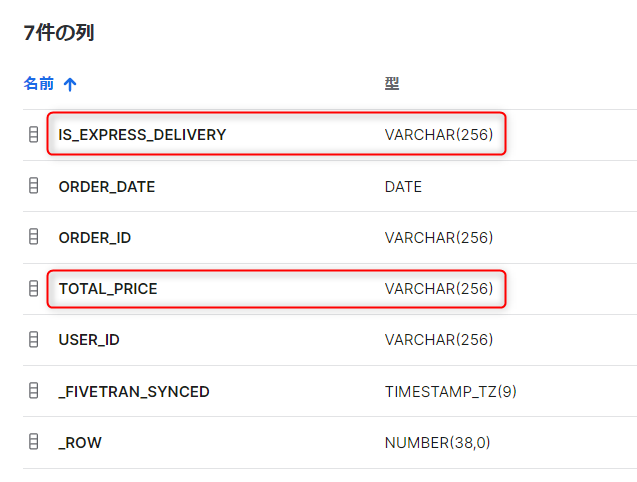The height and width of the screenshot is (482, 637).
Task: Click the TIMESTAMP_TZ(9) type value
Action: [451, 392]
